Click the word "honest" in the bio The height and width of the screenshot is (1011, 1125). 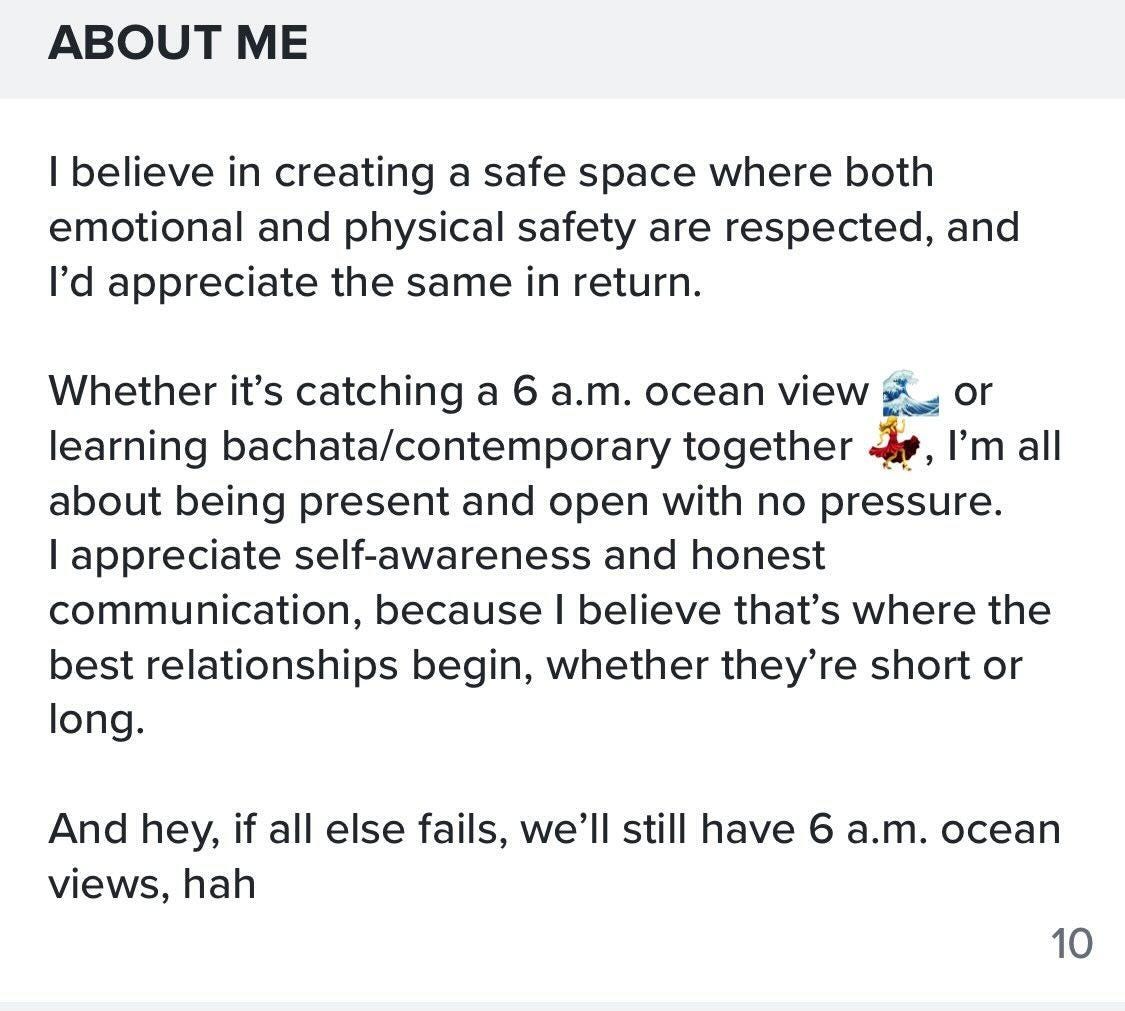pos(758,555)
